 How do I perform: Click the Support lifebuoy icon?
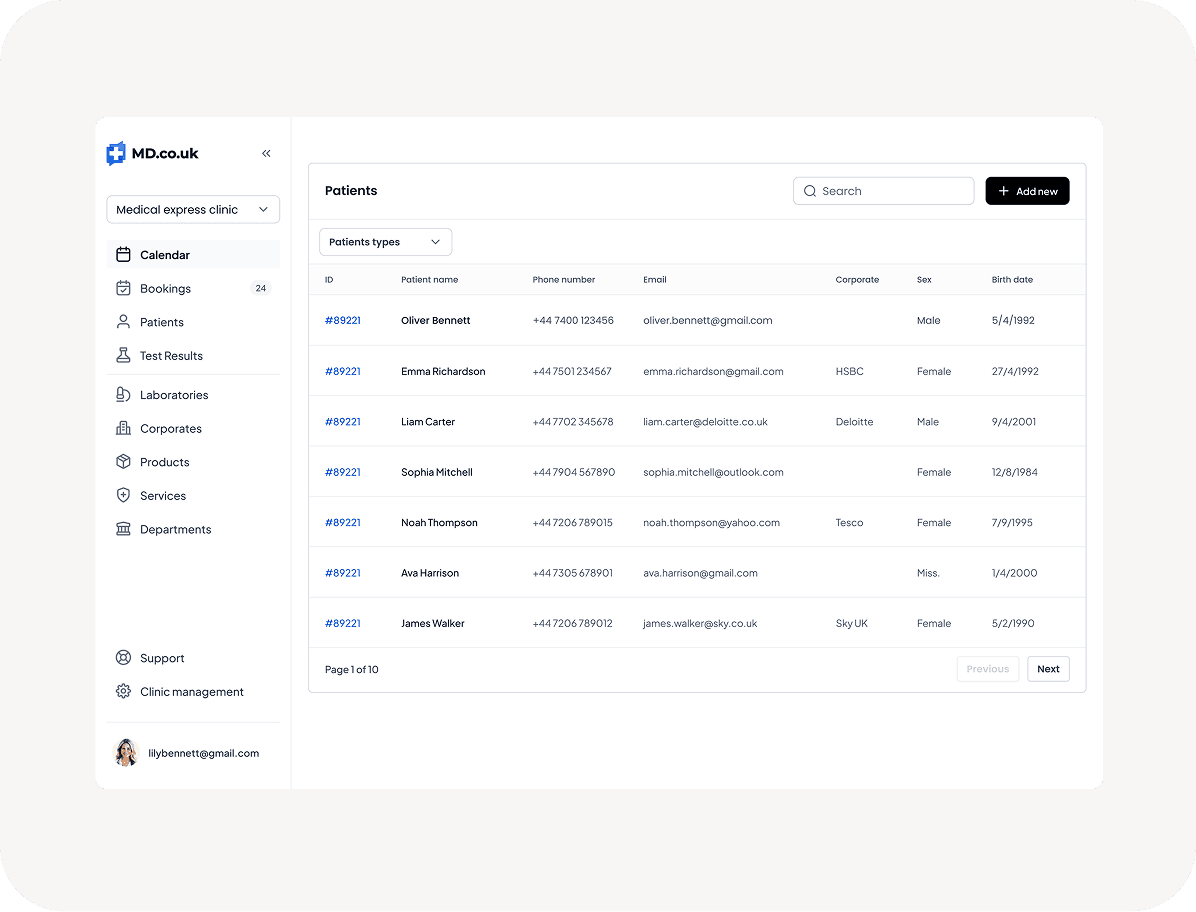click(123, 658)
